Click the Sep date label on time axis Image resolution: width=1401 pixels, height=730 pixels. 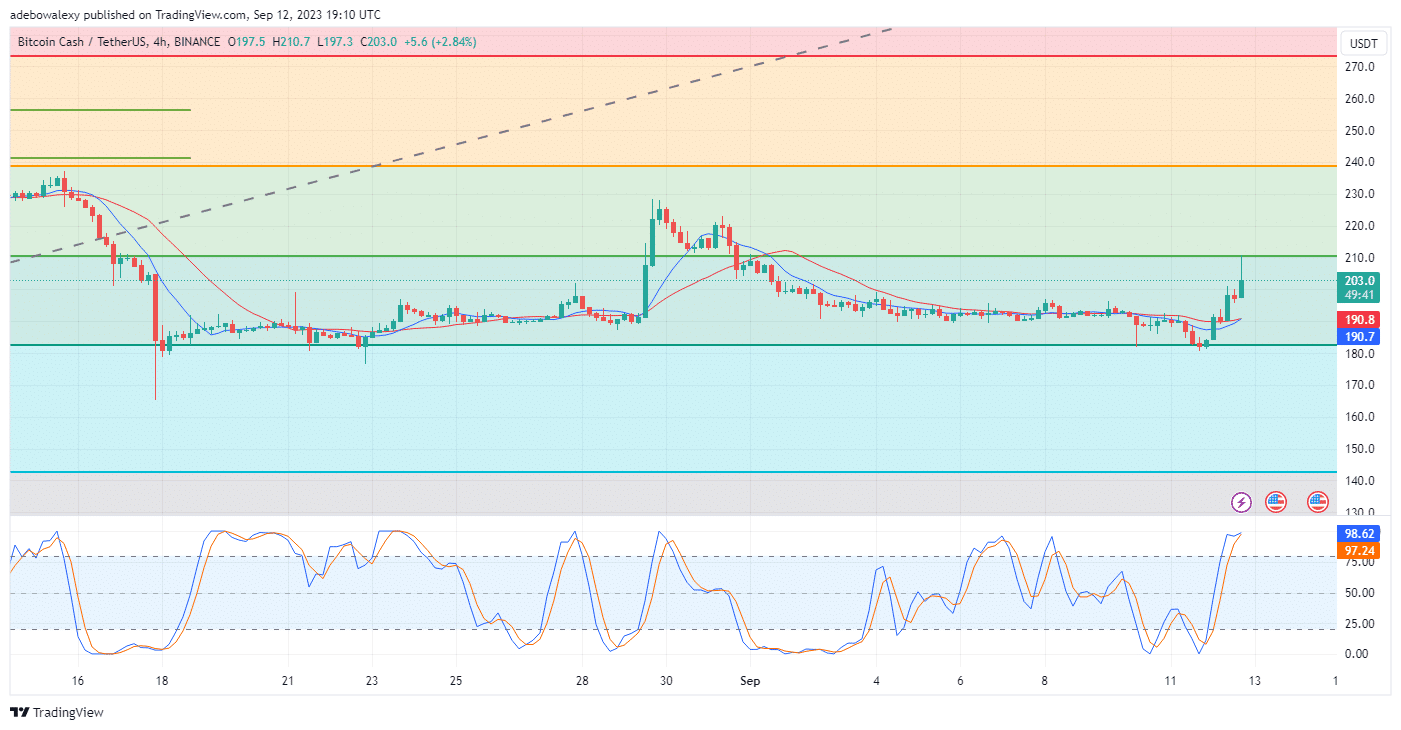[x=750, y=681]
